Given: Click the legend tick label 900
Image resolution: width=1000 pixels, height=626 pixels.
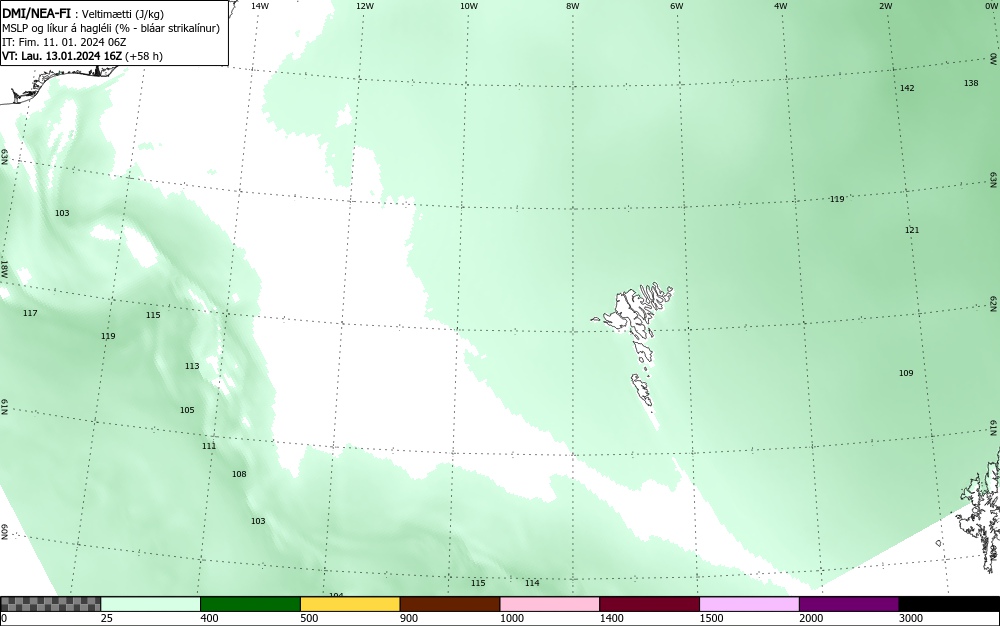Looking at the screenshot, I should click(x=409, y=618).
